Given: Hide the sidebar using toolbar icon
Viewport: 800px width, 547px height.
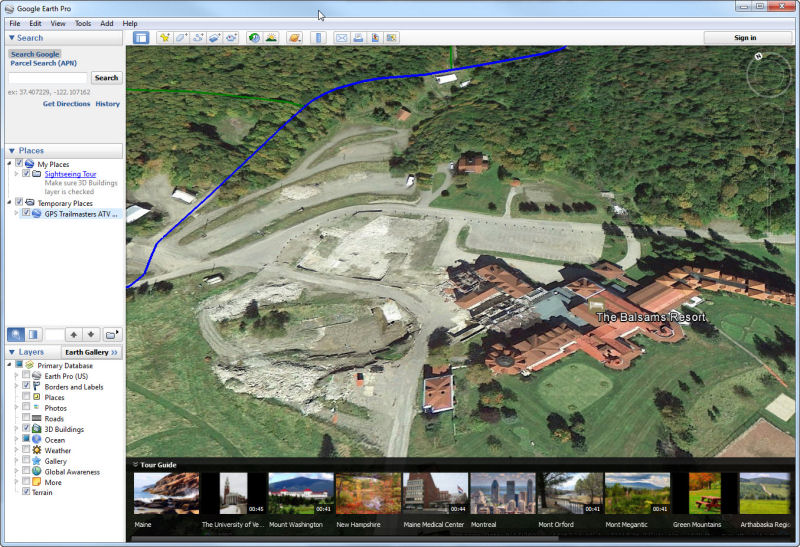Looking at the screenshot, I should pos(141,38).
